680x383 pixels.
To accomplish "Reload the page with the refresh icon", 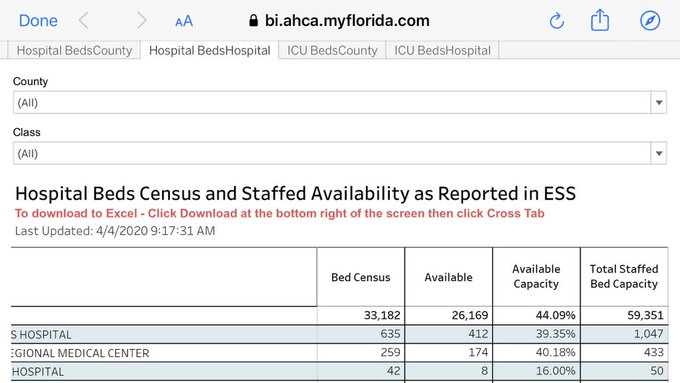I will [x=556, y=20].
